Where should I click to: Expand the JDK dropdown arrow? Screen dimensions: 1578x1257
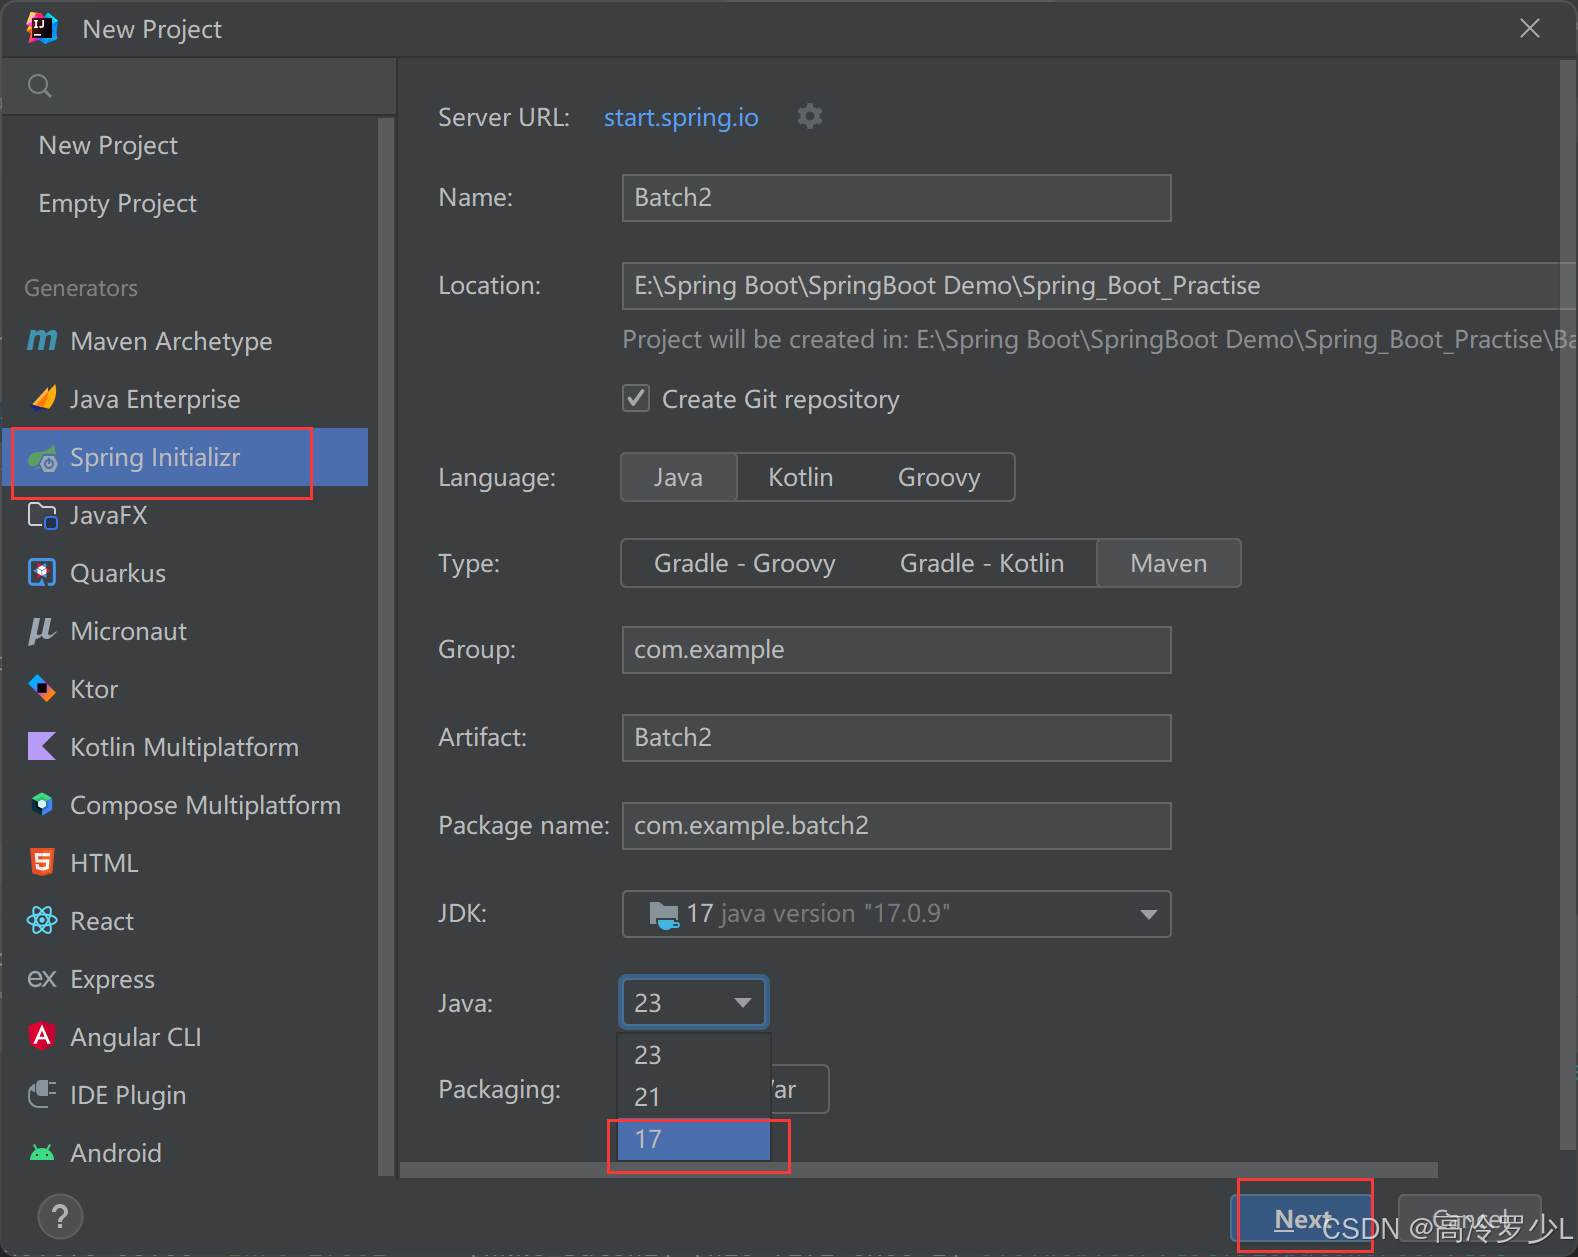pos(1149,914)
